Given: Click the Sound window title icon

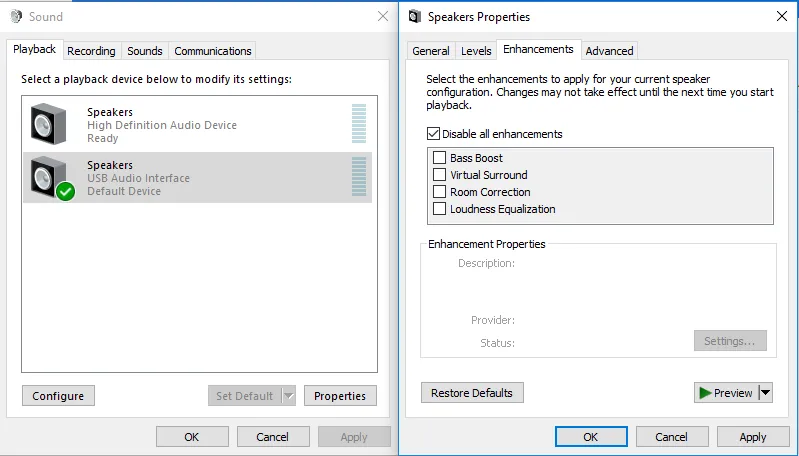Looking at the screenshot, I should [15, 16].
